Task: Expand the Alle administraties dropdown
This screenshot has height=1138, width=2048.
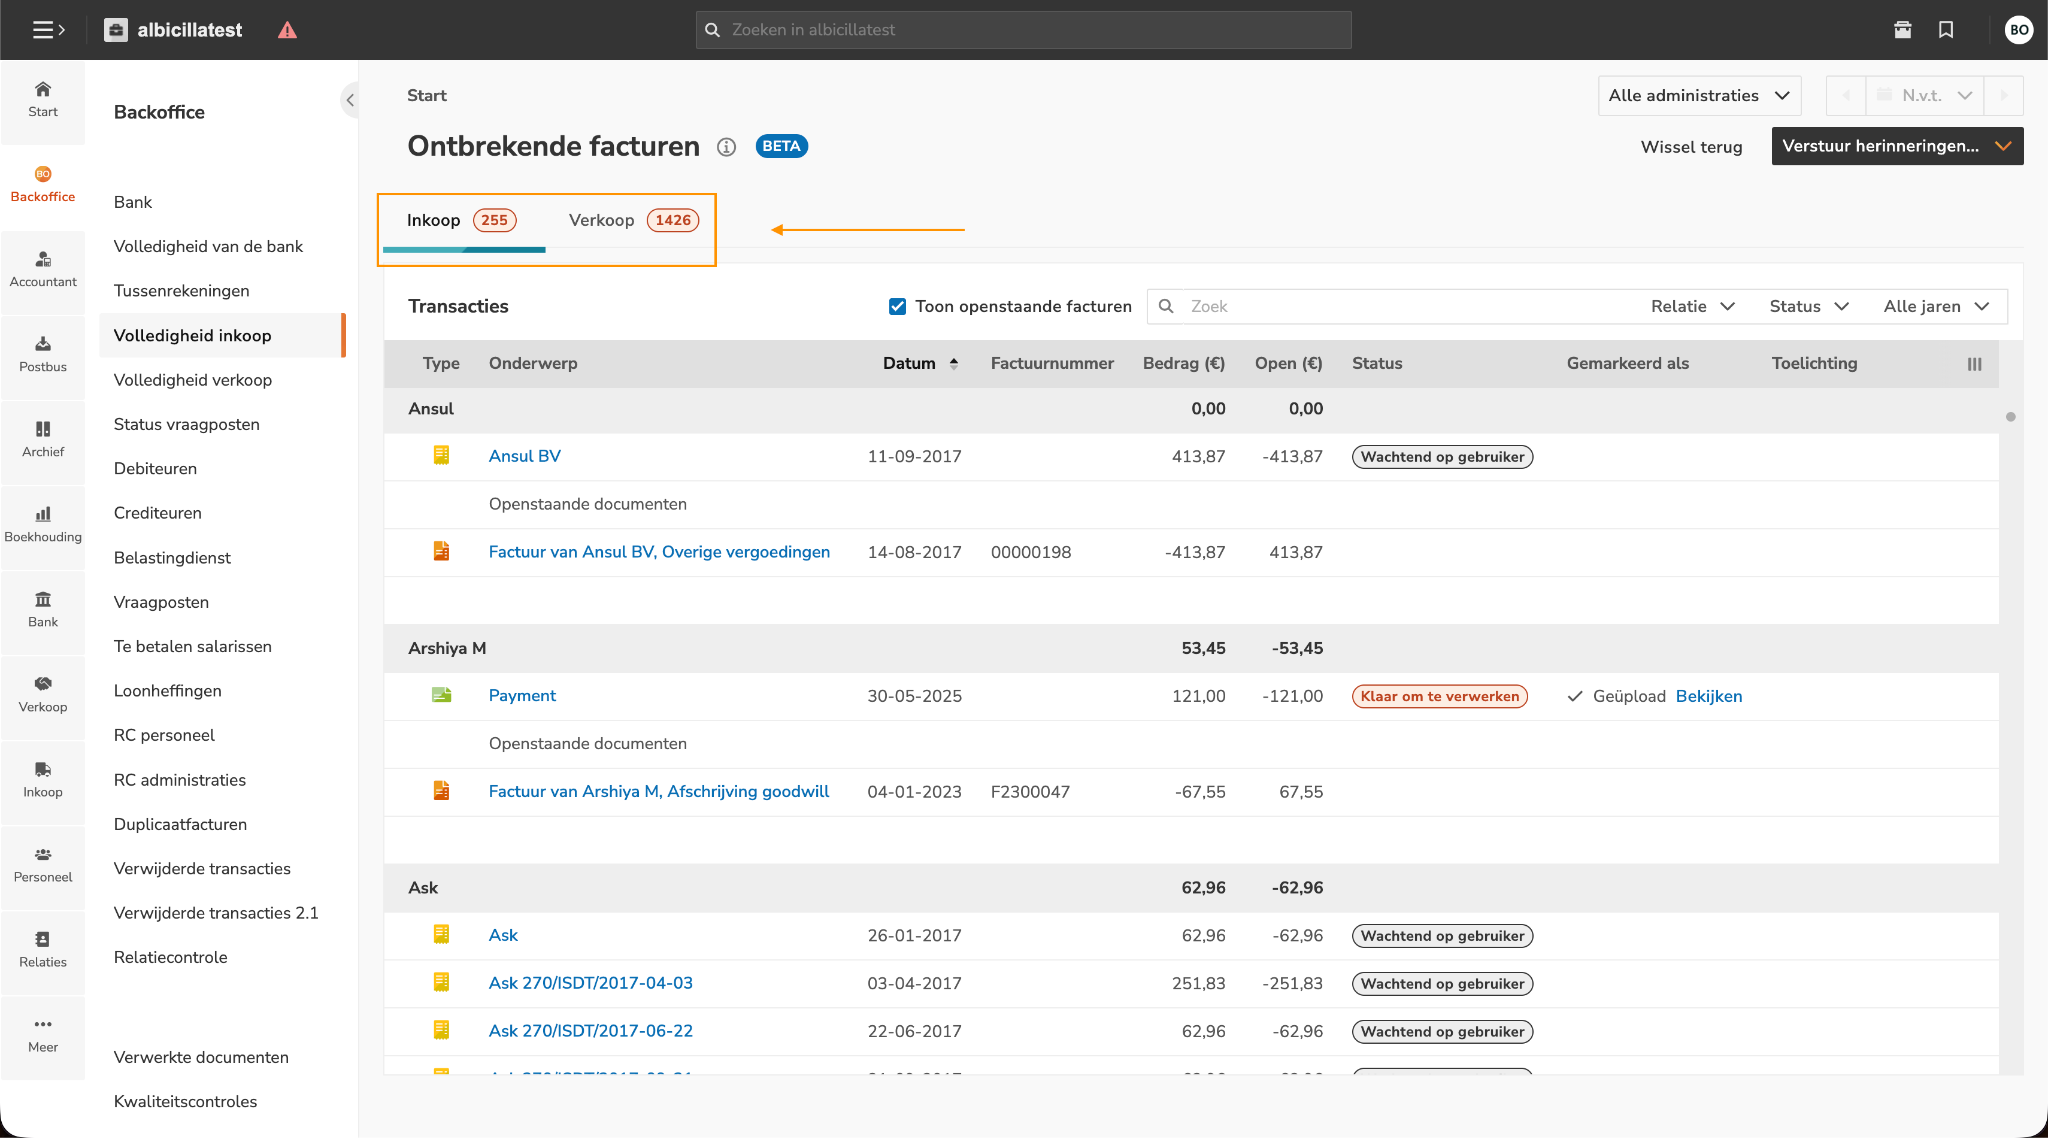Action: pos(1698,96)
